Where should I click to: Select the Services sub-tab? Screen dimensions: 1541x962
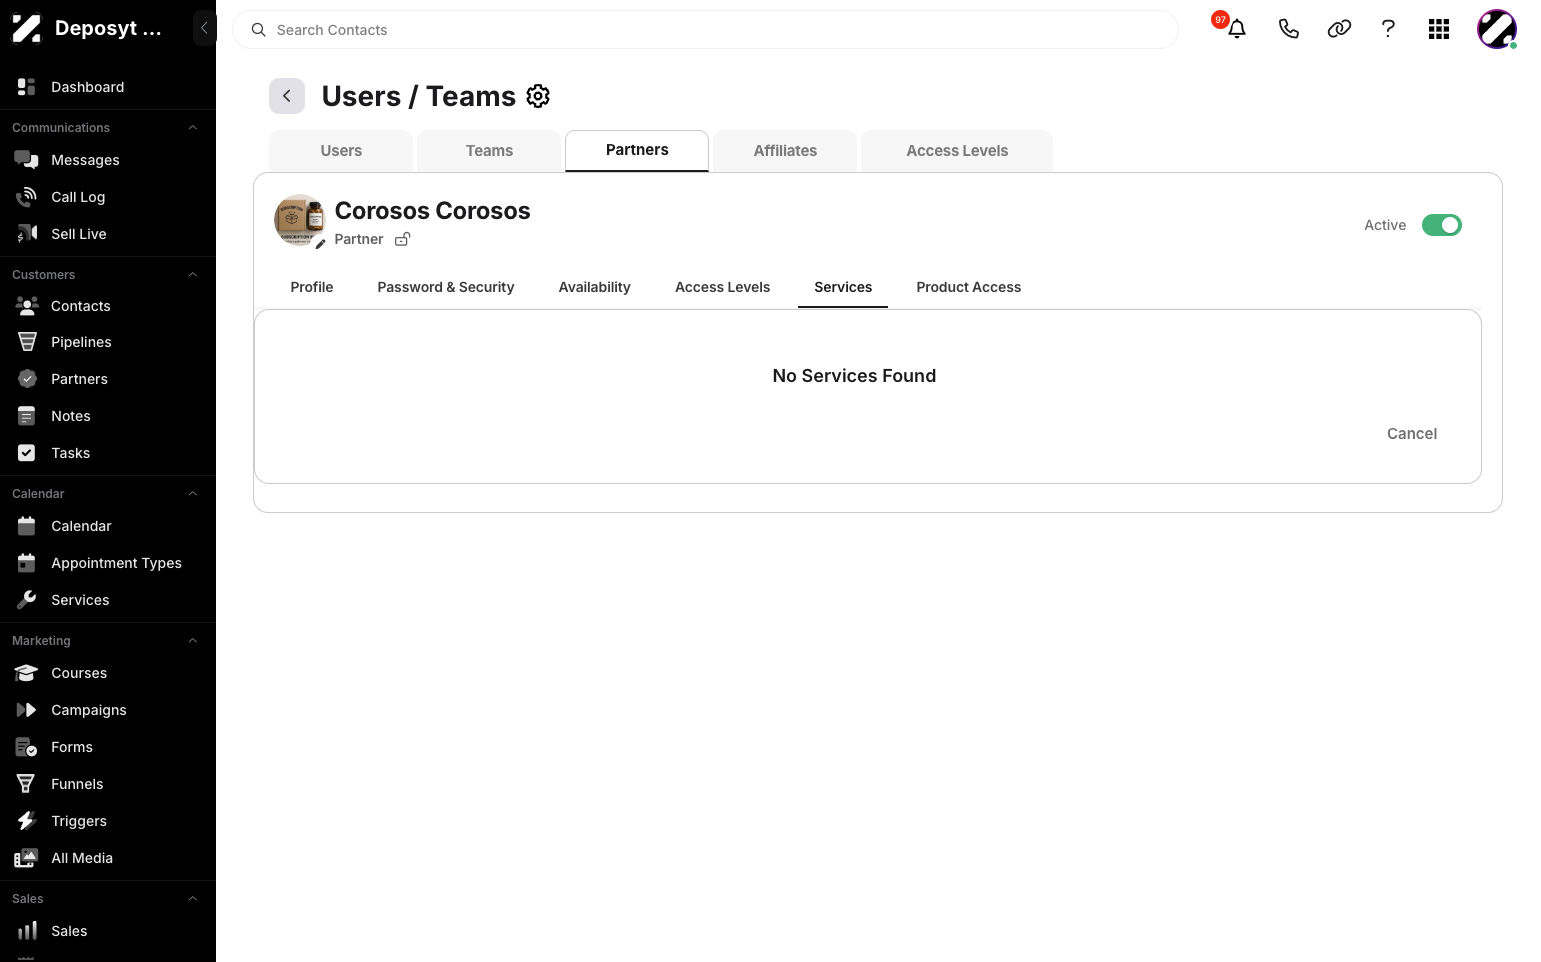tap(843, 287)
